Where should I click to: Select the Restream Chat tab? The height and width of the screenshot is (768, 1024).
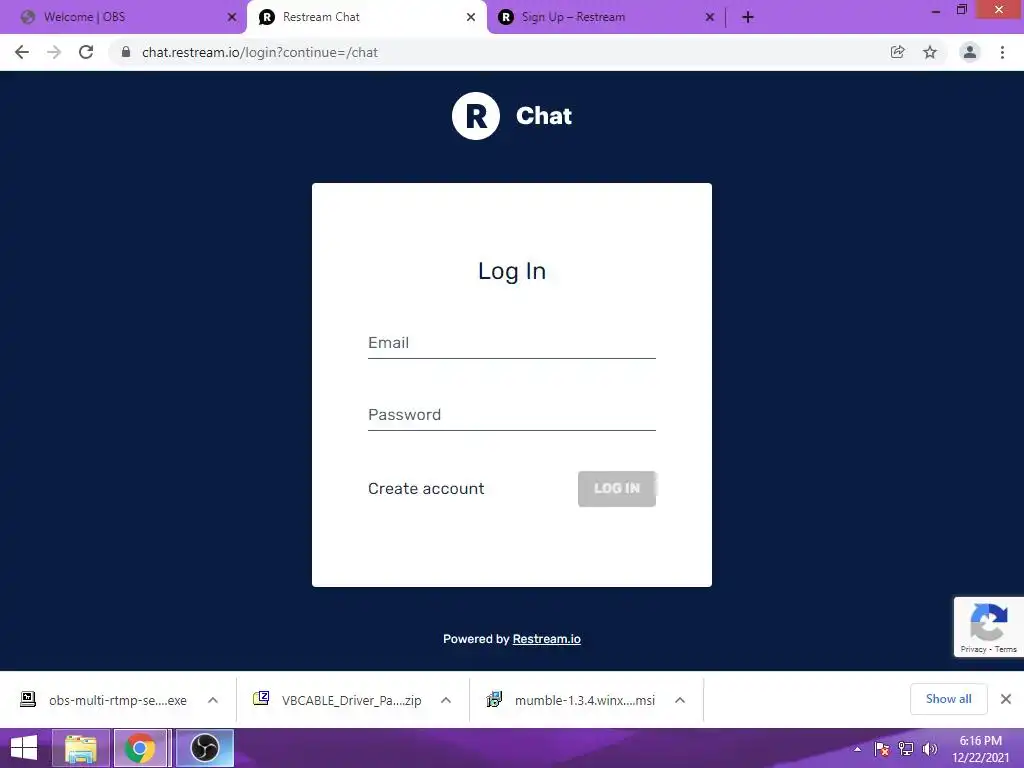tap(366, 18)
